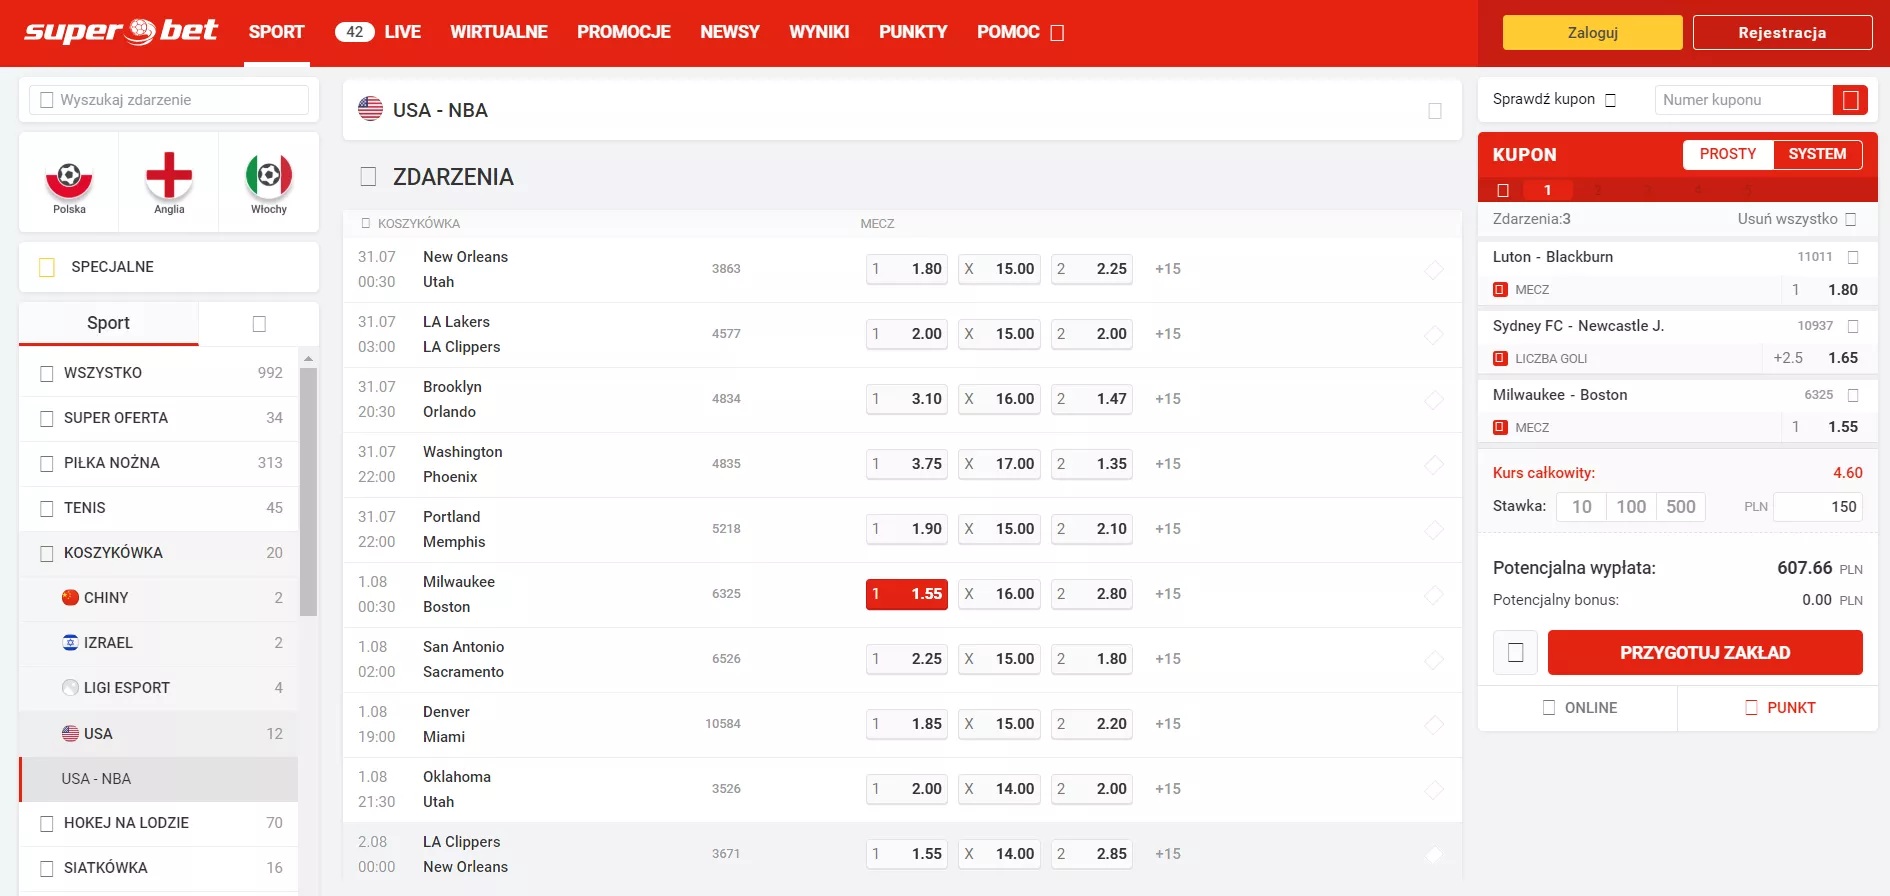Open the SPORT navigation tab
This screenshot has width=1890, height=896.
[x=276, y=32]
